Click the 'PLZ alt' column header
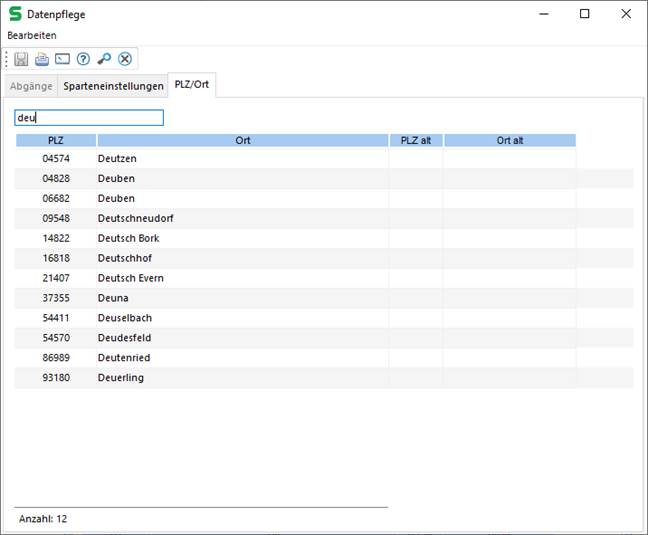The image size is (648, 535). click(x=415, y=141)
